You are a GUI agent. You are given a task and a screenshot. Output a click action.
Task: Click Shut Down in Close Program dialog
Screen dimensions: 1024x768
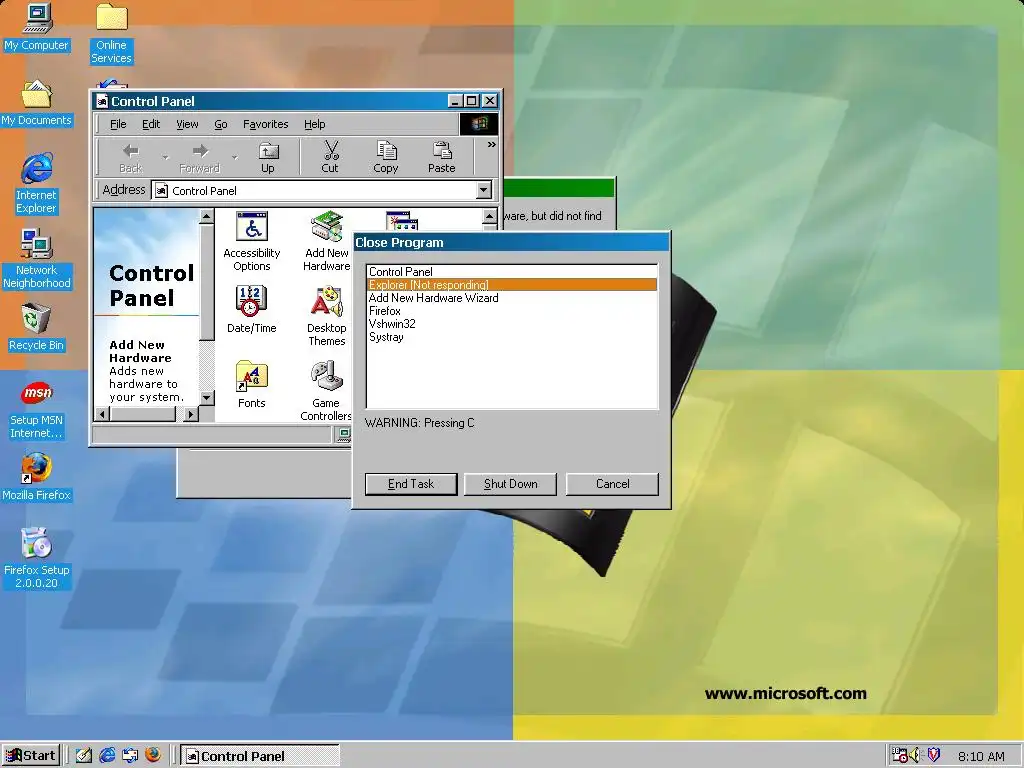coord(511,484)
